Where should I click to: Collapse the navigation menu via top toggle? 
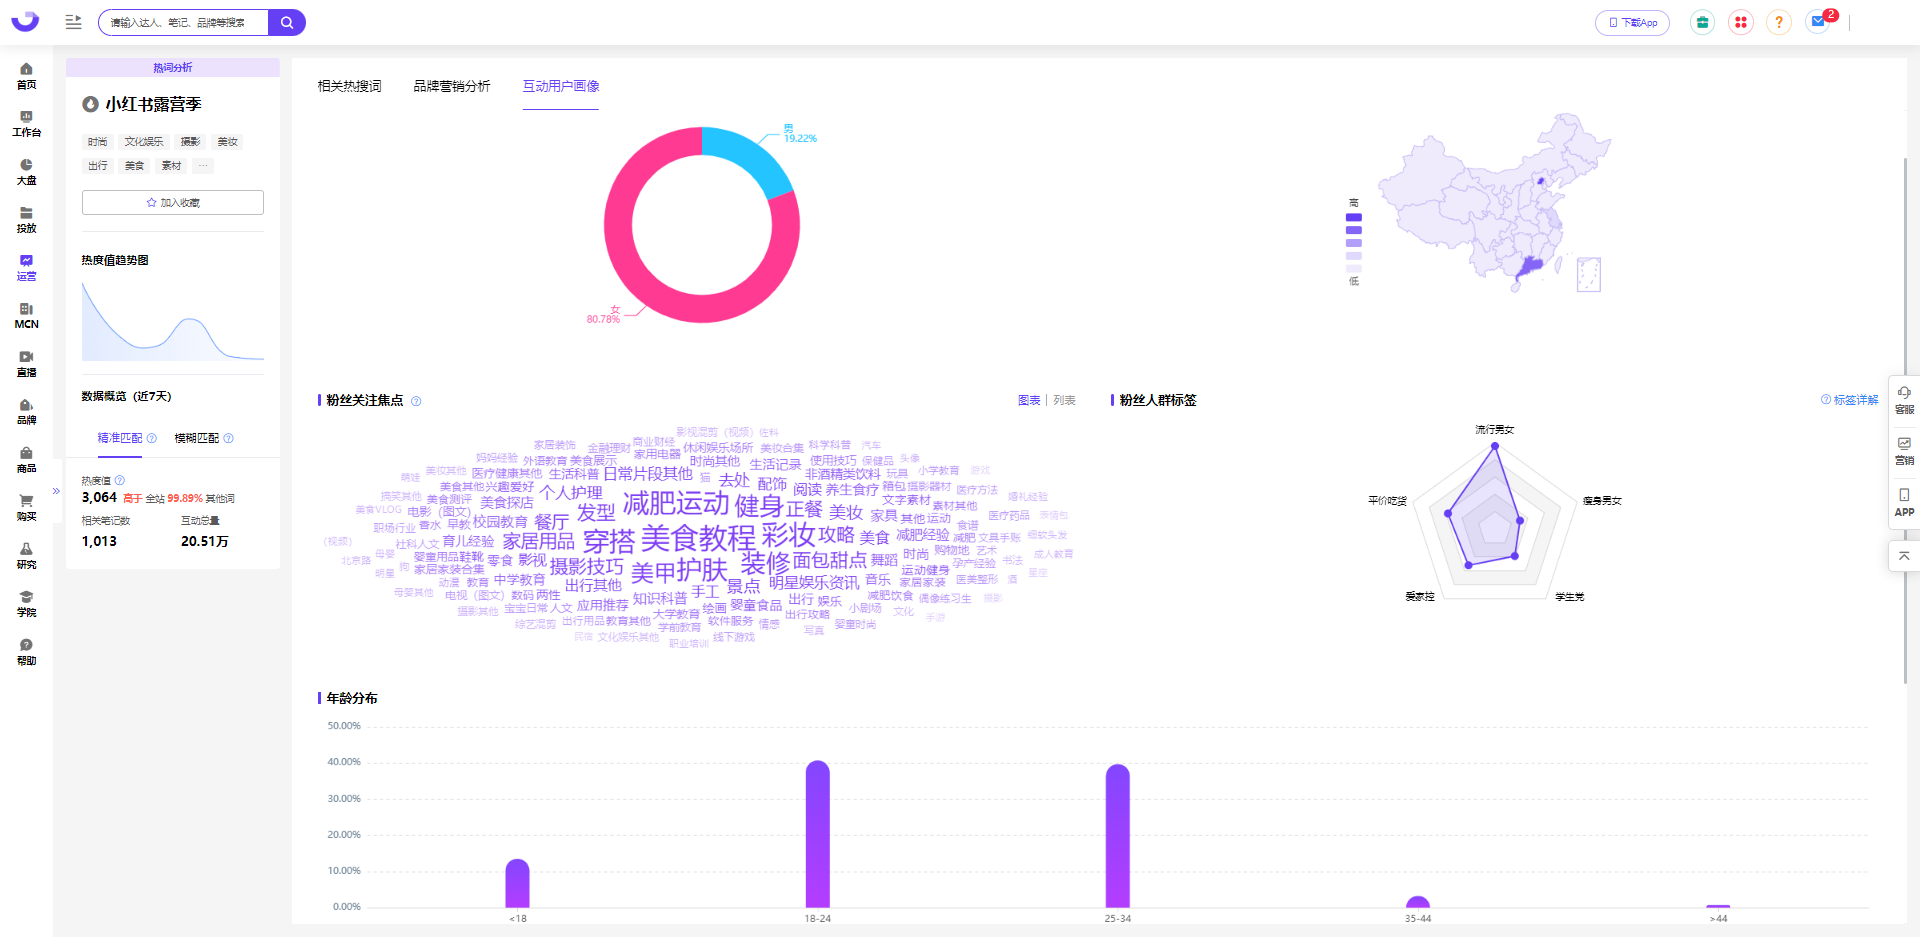pos(73,22)
